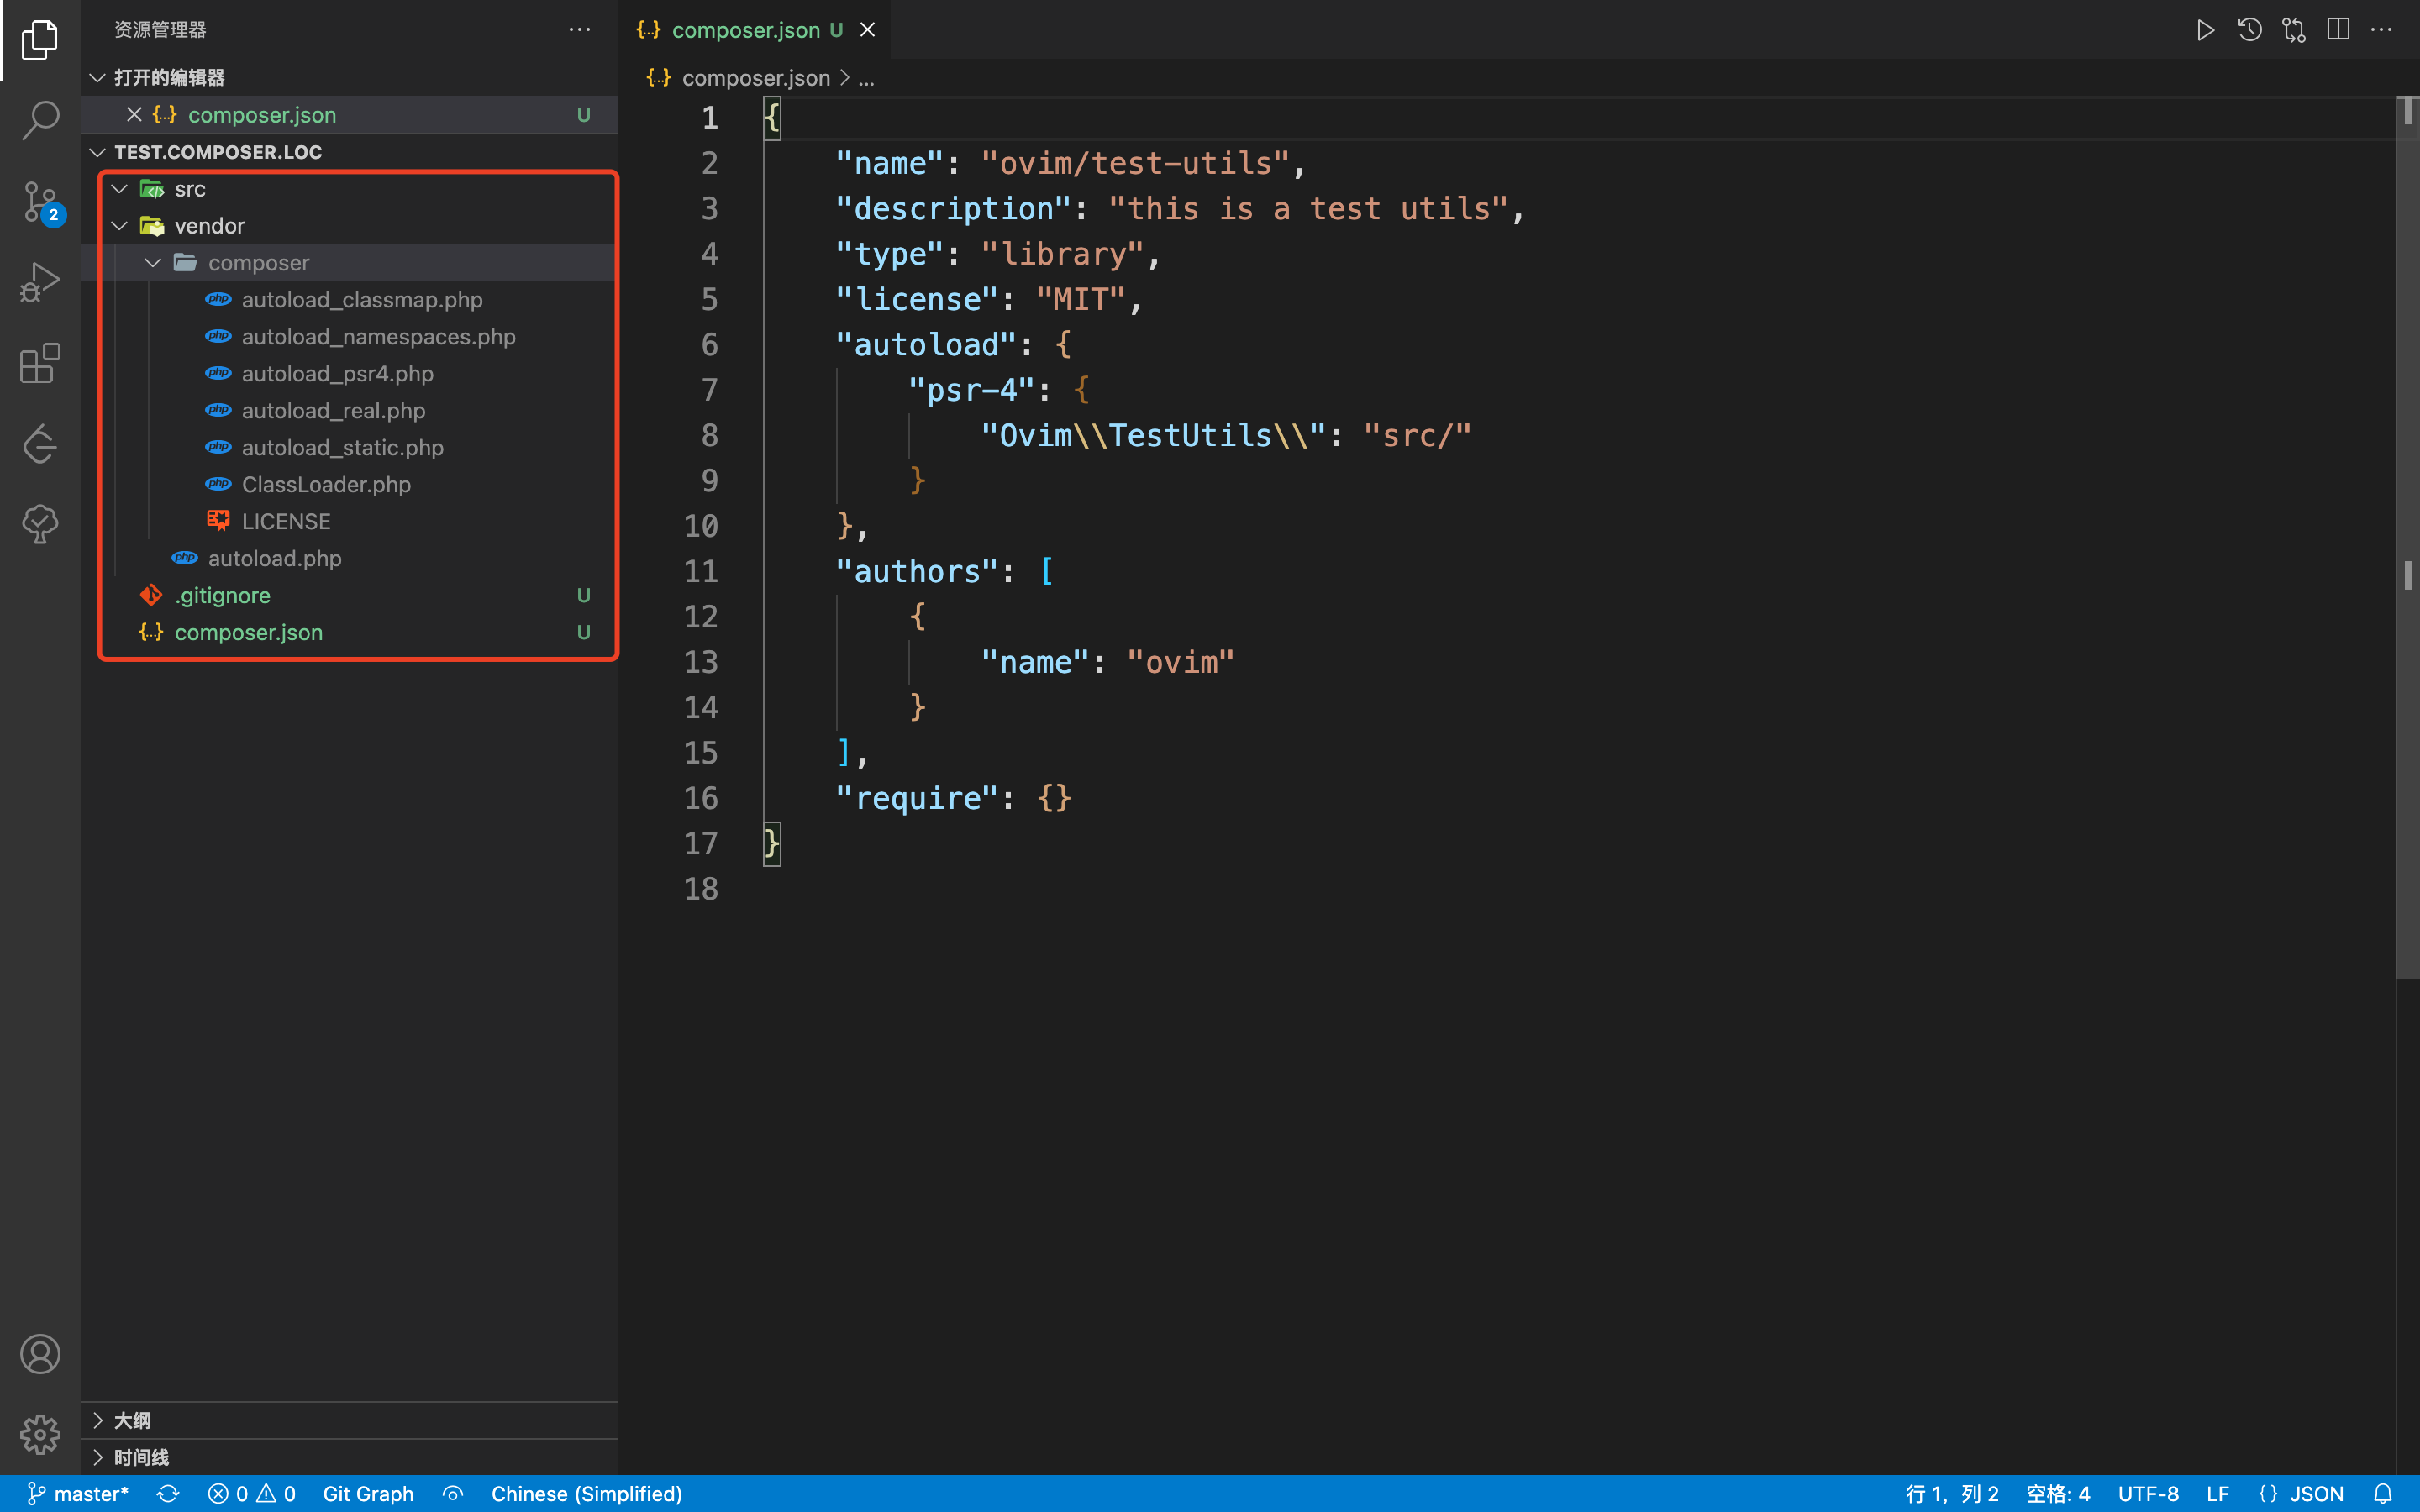Expand the 时间线 timeline section
The height and width of the screenshot is (1512, 2420).
coord(140,1457)
